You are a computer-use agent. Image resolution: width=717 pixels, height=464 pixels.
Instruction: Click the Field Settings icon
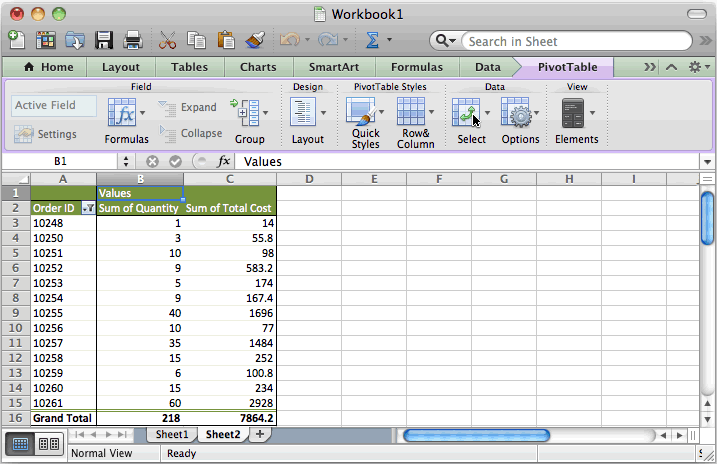[23, 134]
